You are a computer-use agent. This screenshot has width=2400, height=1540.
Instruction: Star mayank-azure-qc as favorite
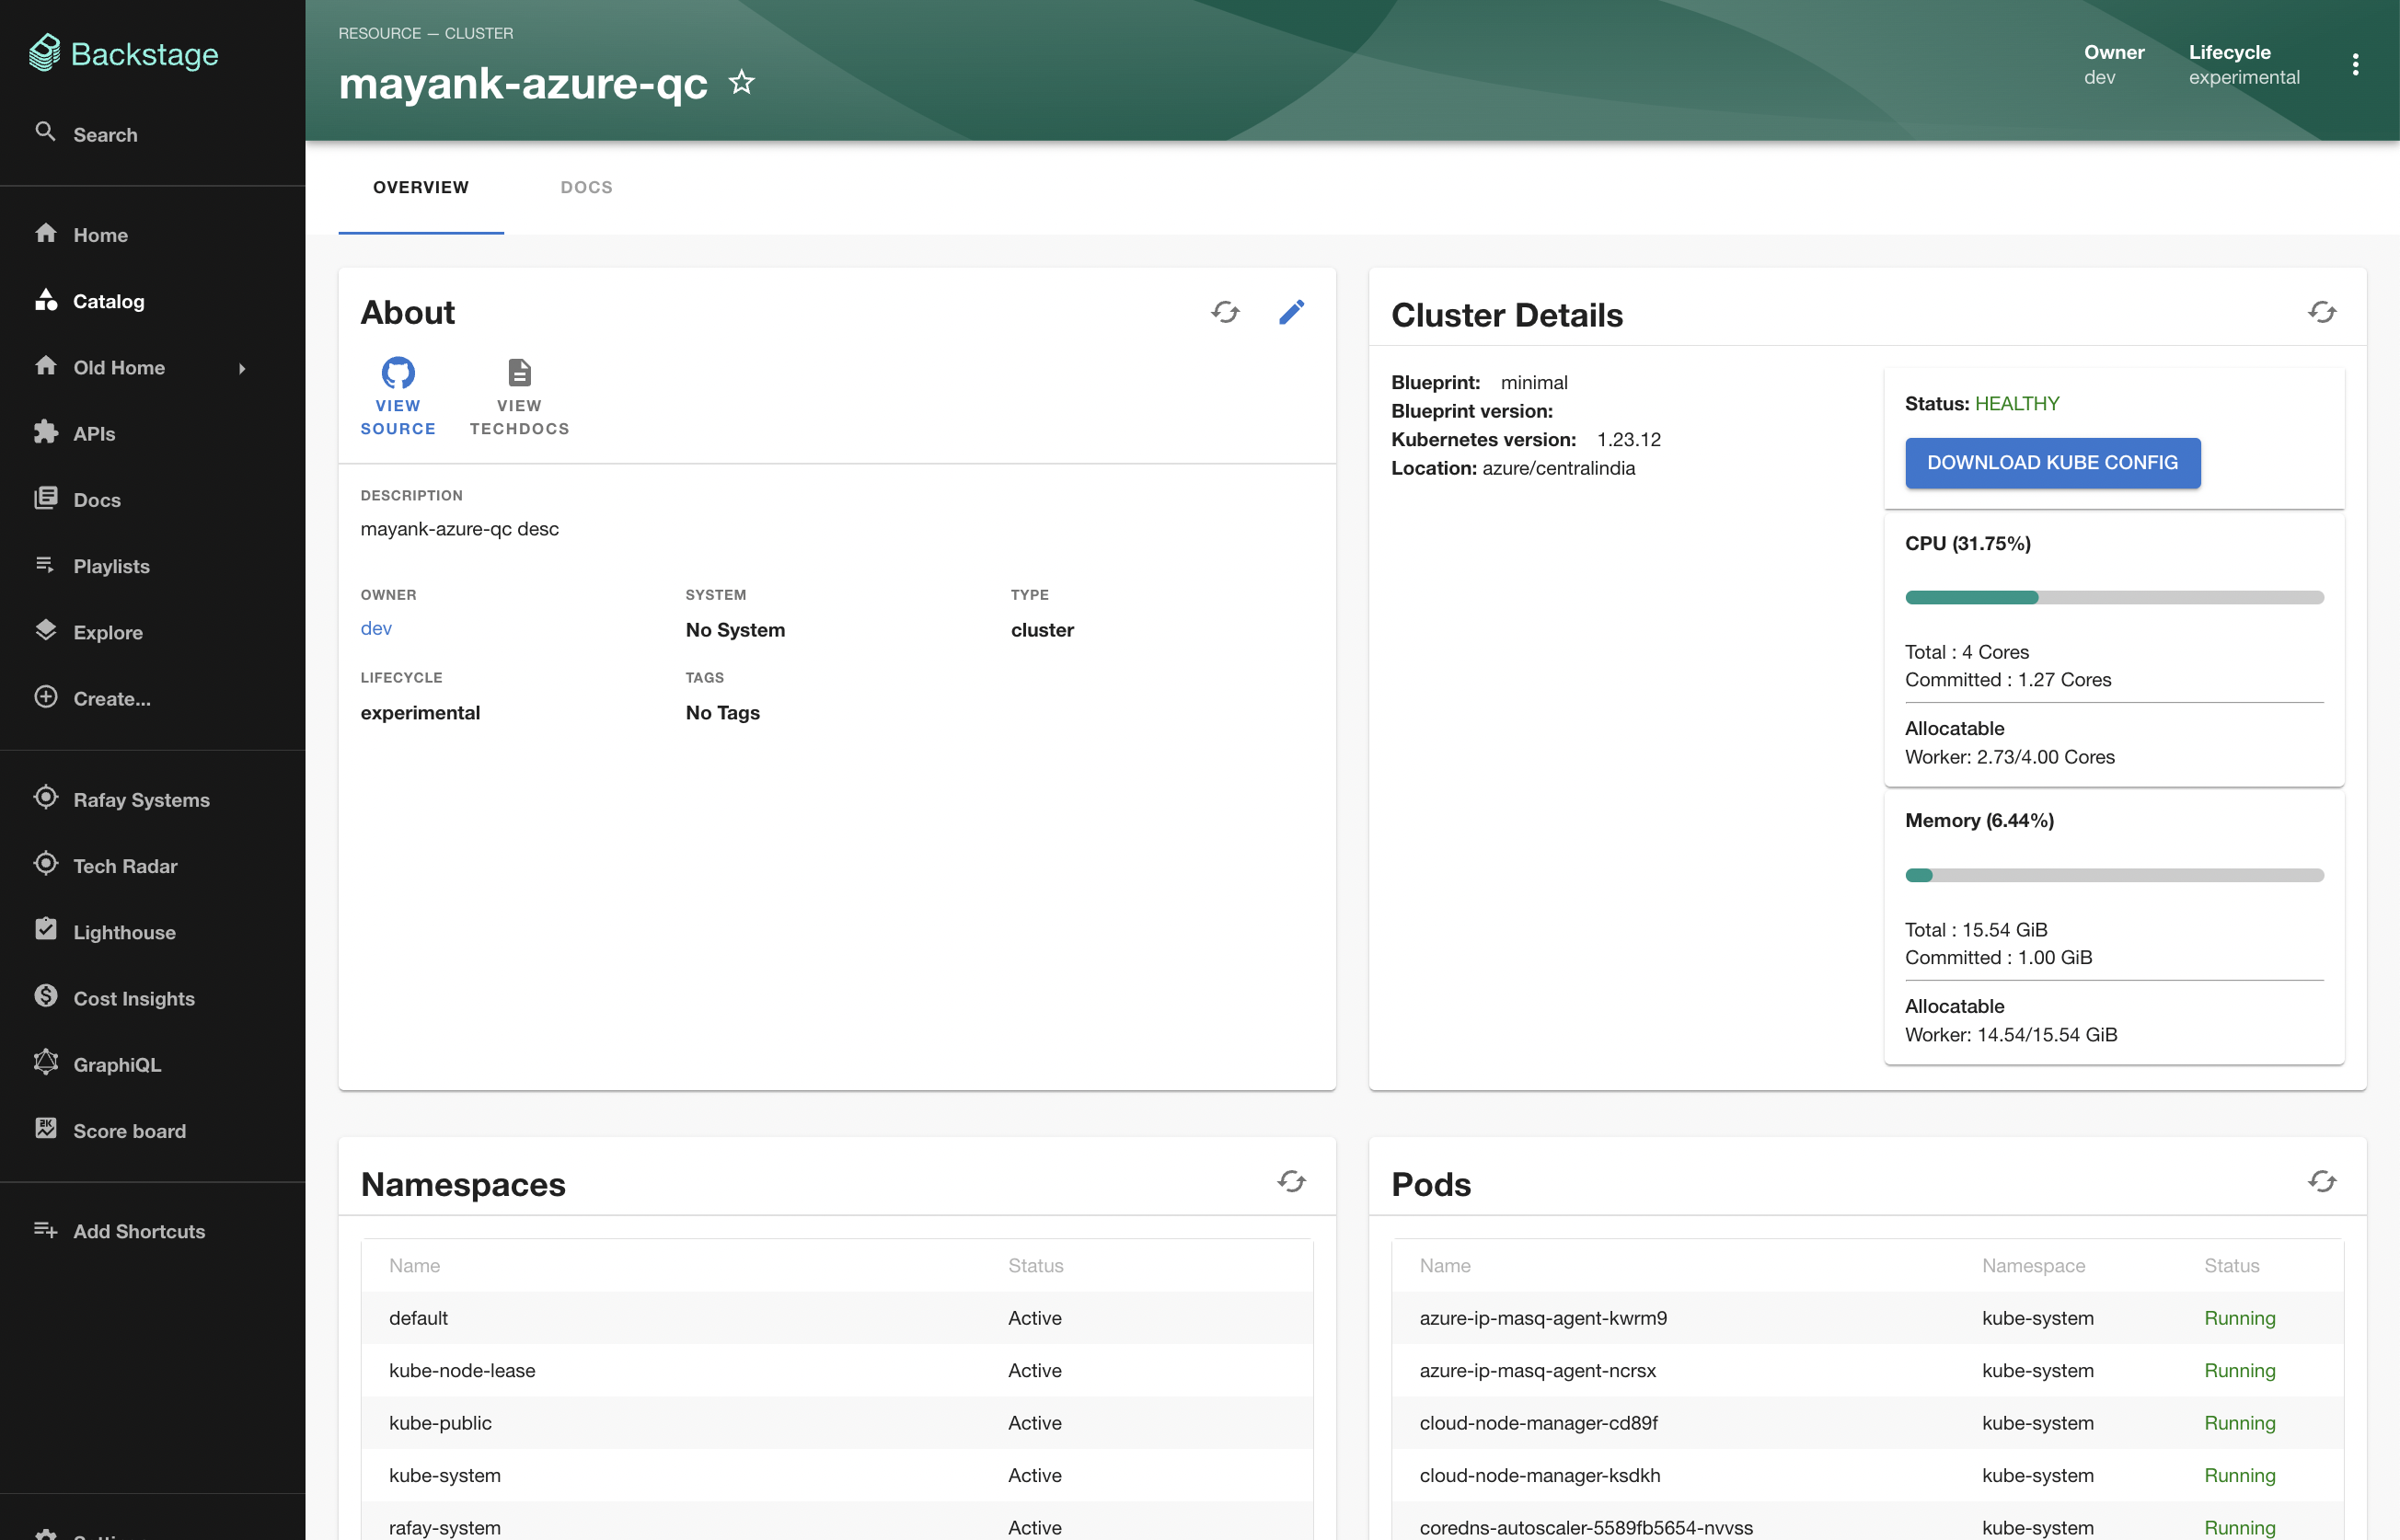741,82
